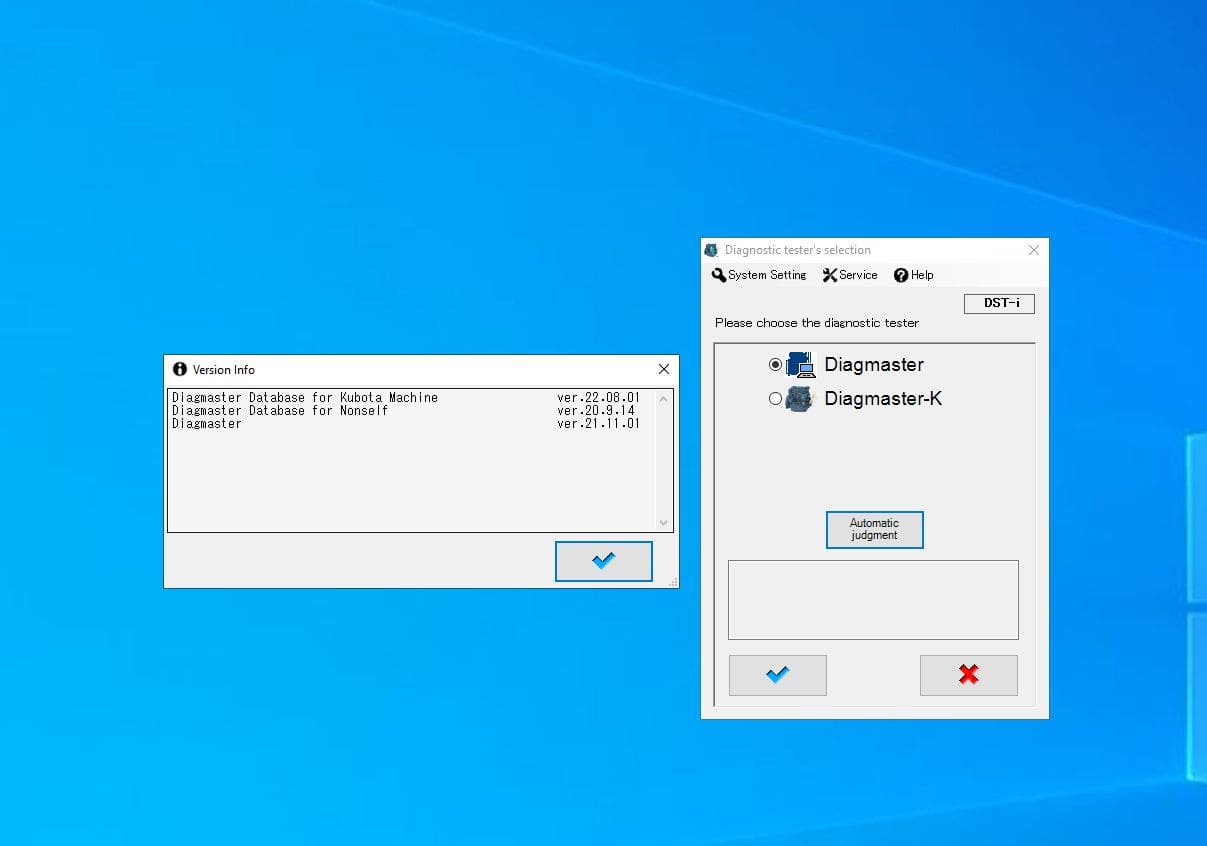Click the Diagmaster computer icon
The height and width of the screenshot is (846, 1207).
tap(801, 365)
